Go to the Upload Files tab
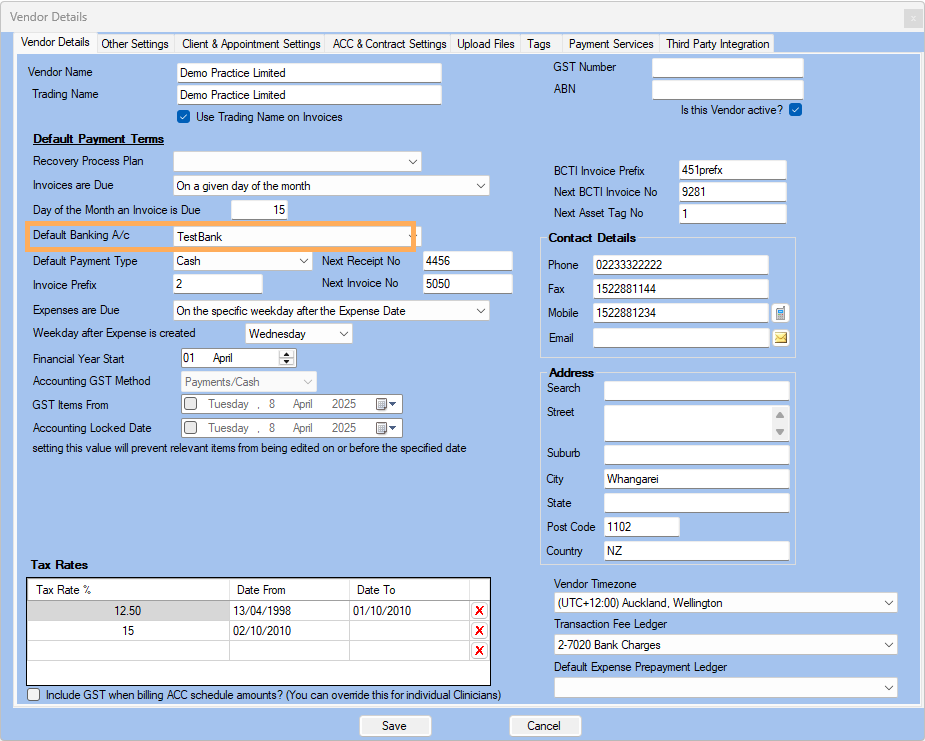The width and height of the screenshot is (925, 741). pos(486,44)
